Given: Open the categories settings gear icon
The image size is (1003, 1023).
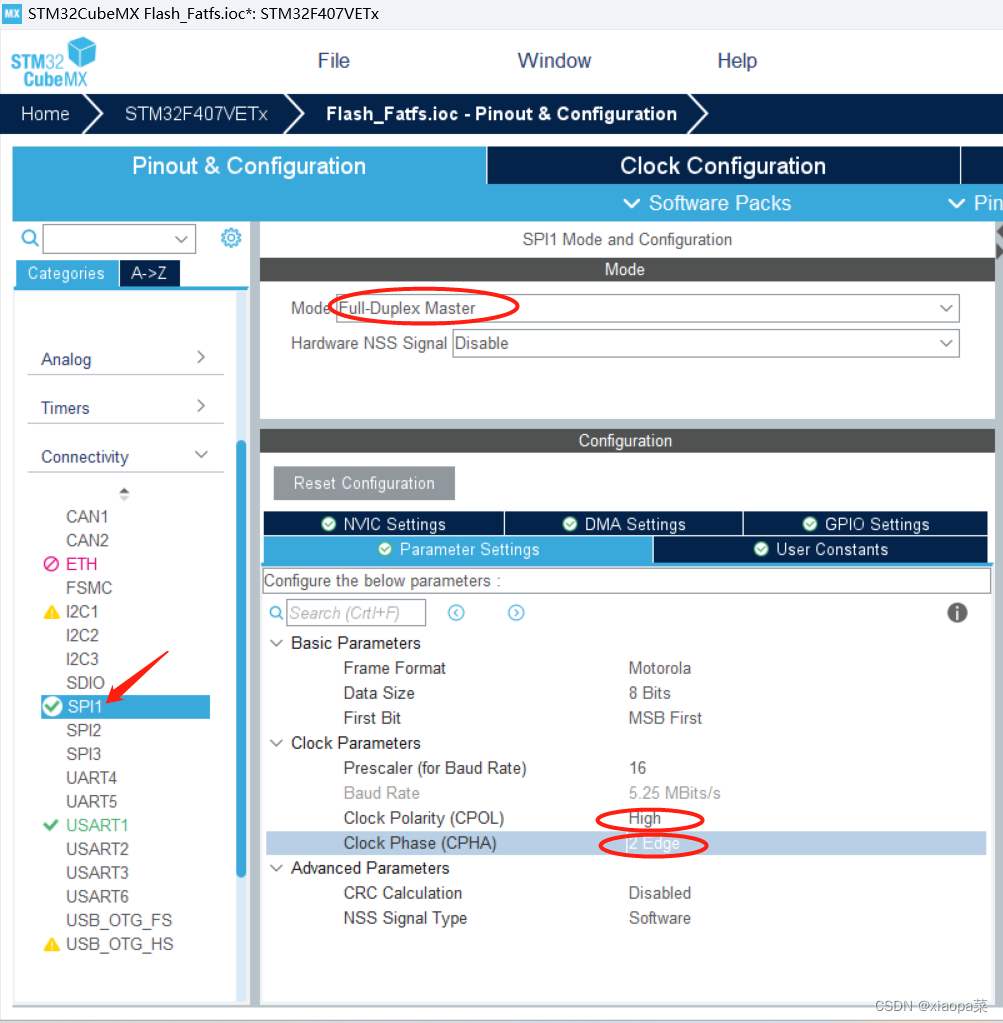Looking at the screenshot, I should point(230,237).
